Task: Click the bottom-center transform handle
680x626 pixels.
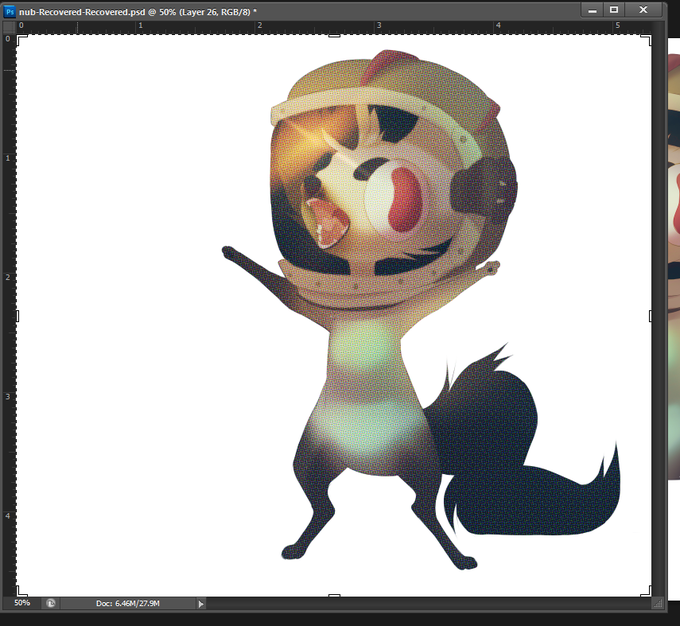Action: [334, 596]
